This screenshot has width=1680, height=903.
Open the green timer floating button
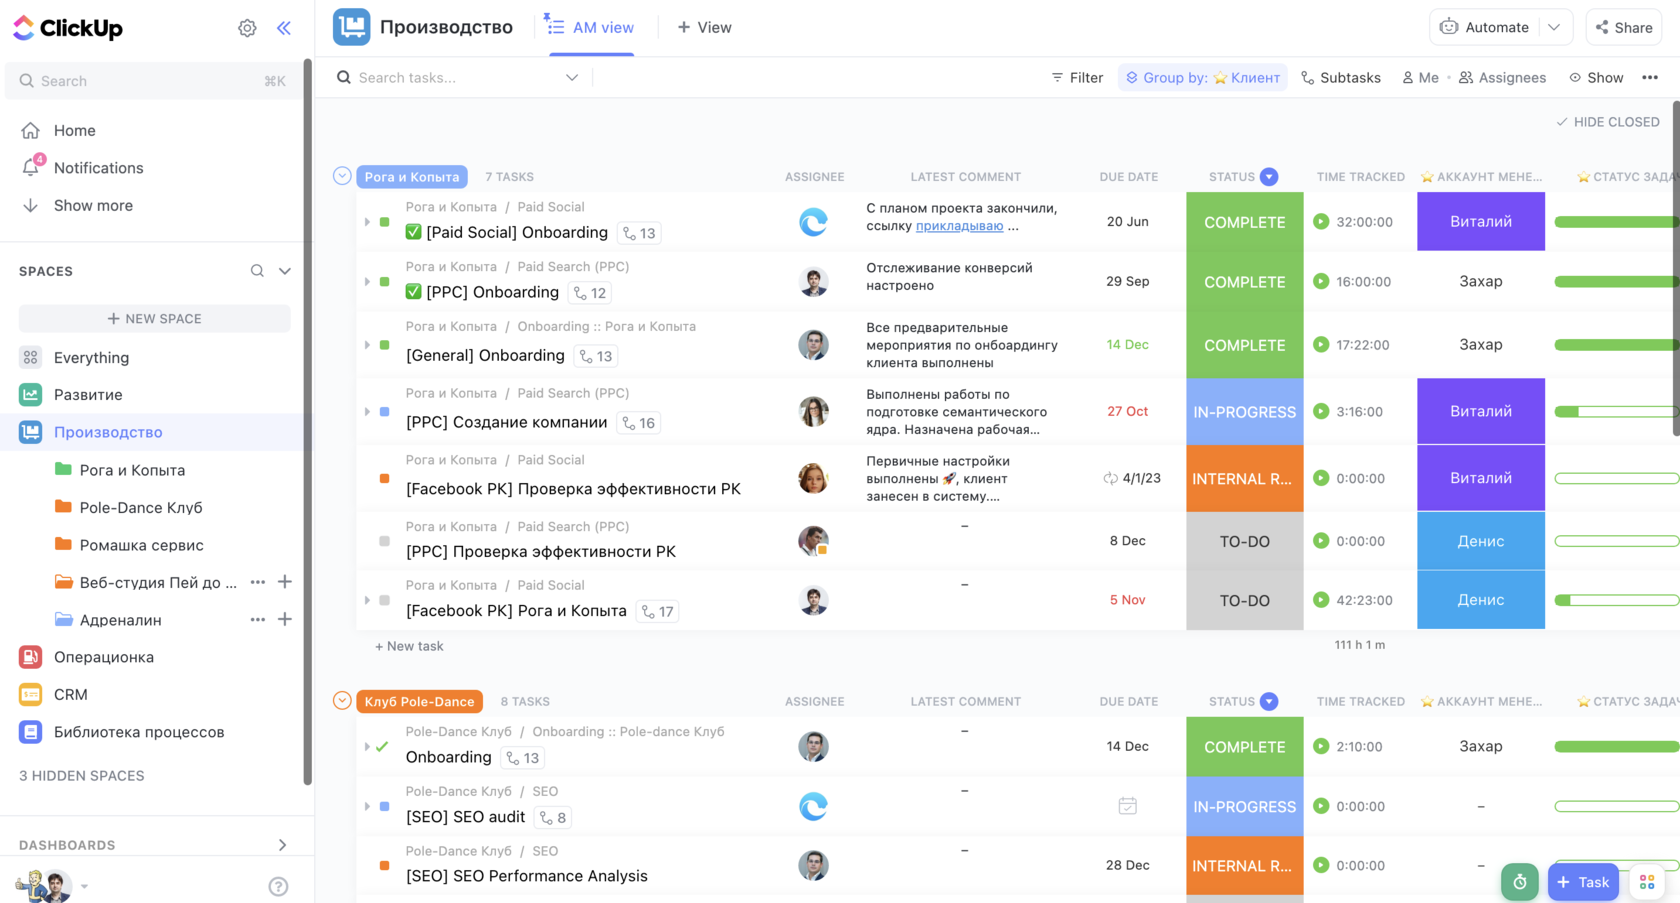[x=1519, y=881]
